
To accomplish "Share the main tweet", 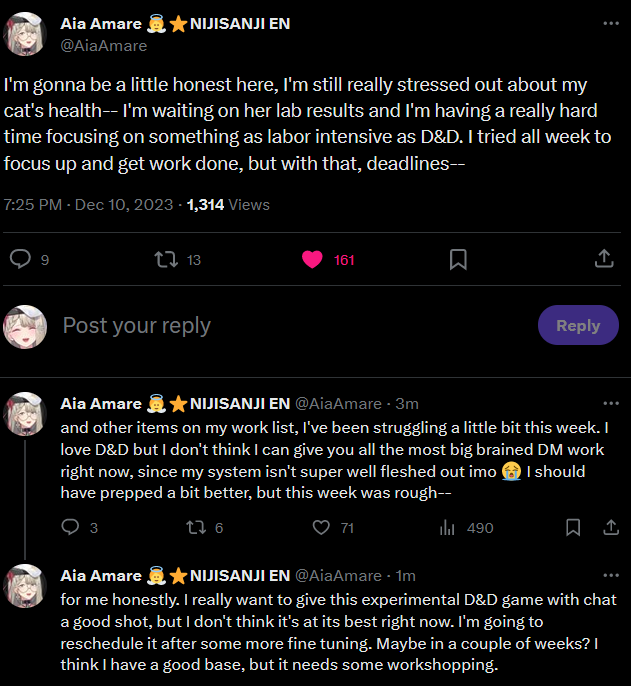I will (x=603, y=259).
